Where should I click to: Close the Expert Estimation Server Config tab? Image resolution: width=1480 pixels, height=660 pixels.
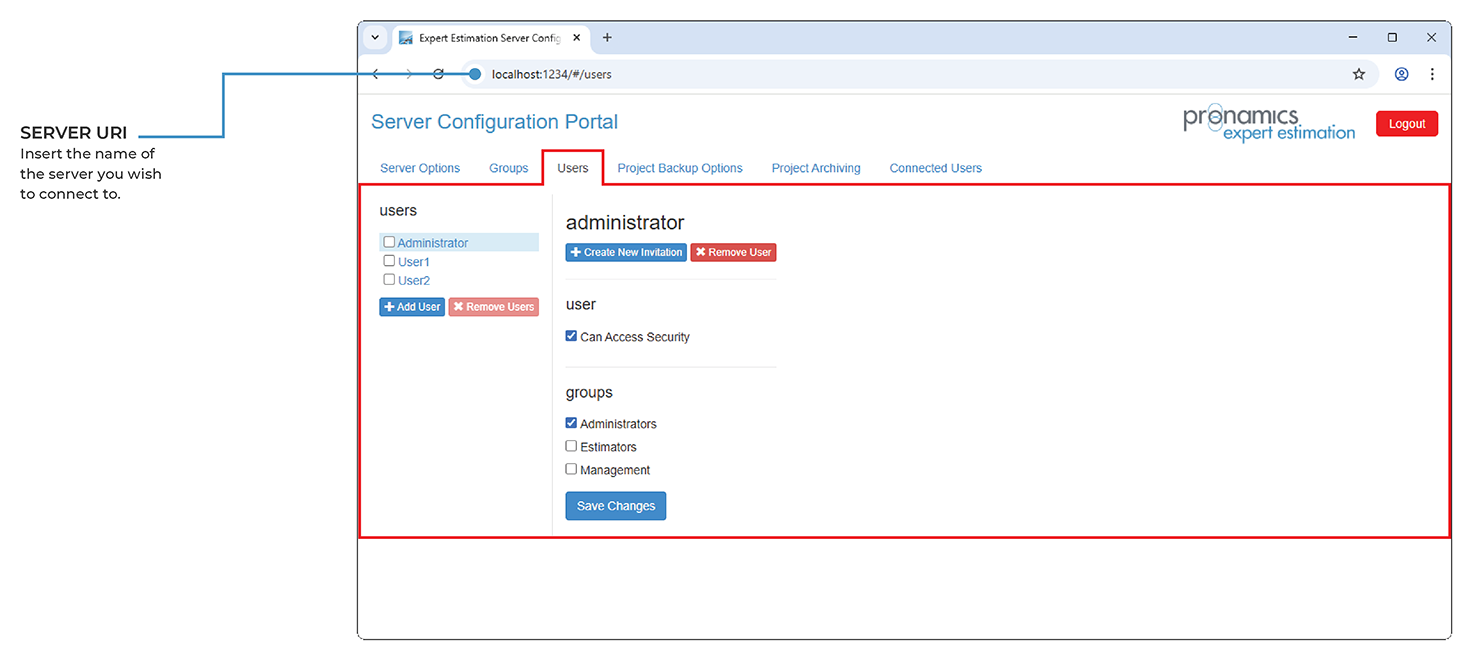pos(577,38)
